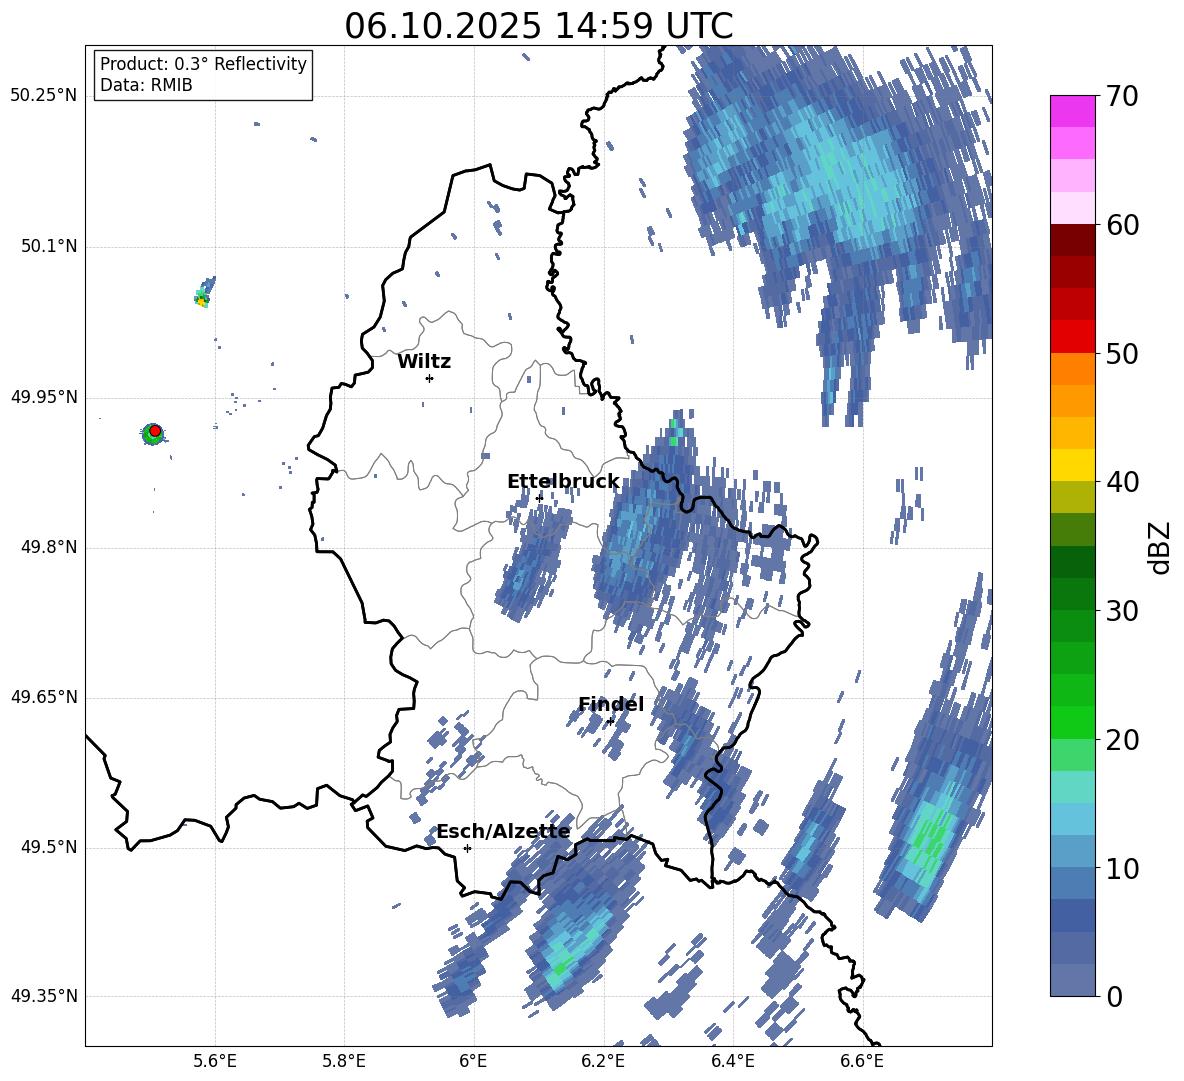Click the colorbar value 30
Image resolution: width=1184 pixels, height=1081 pixels.
(1122, 611)
